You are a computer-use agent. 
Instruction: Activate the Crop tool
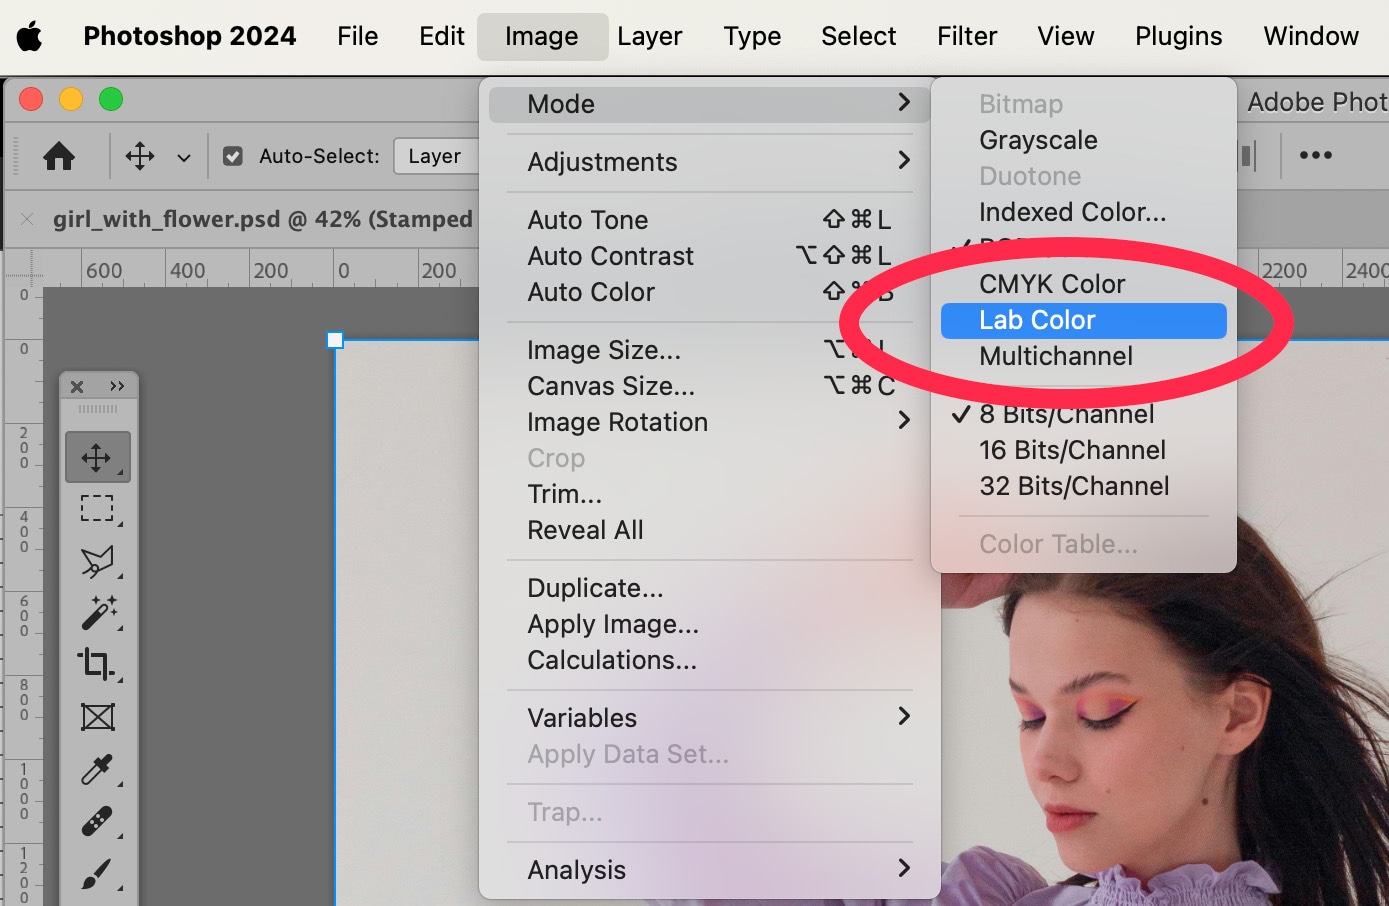click(x=97, y=664)
